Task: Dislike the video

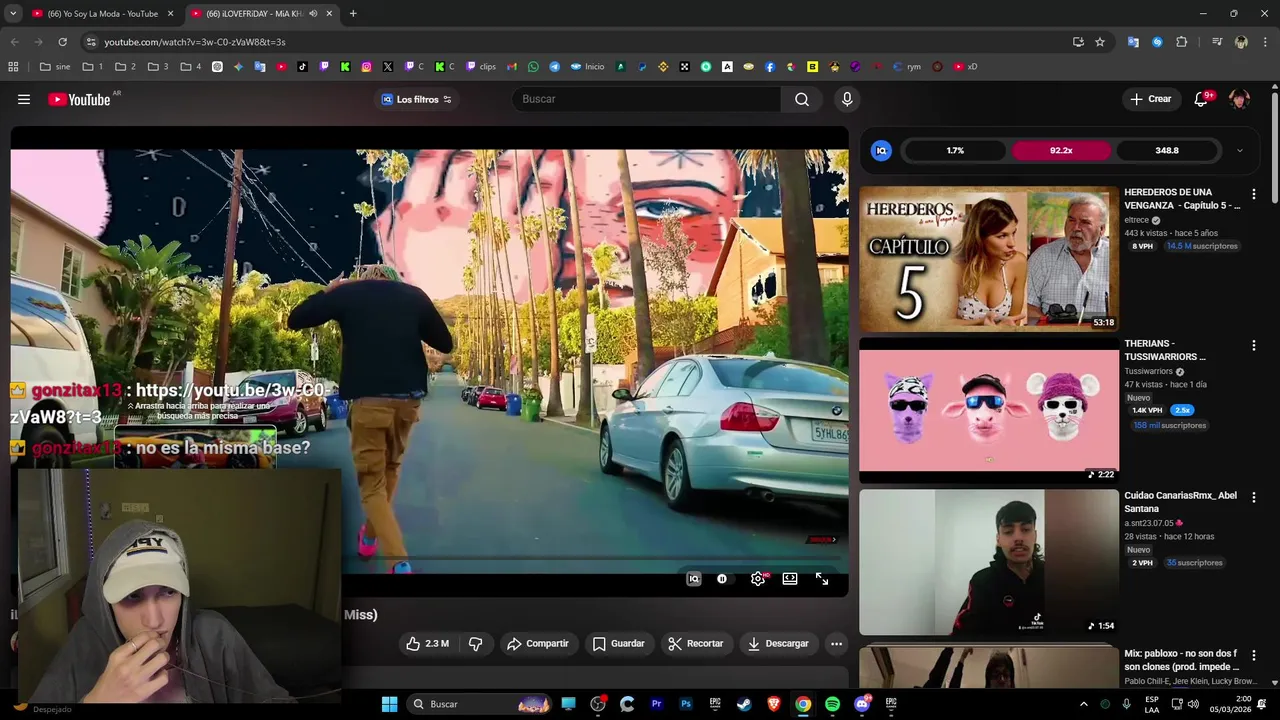Action: tap(476, 644)
